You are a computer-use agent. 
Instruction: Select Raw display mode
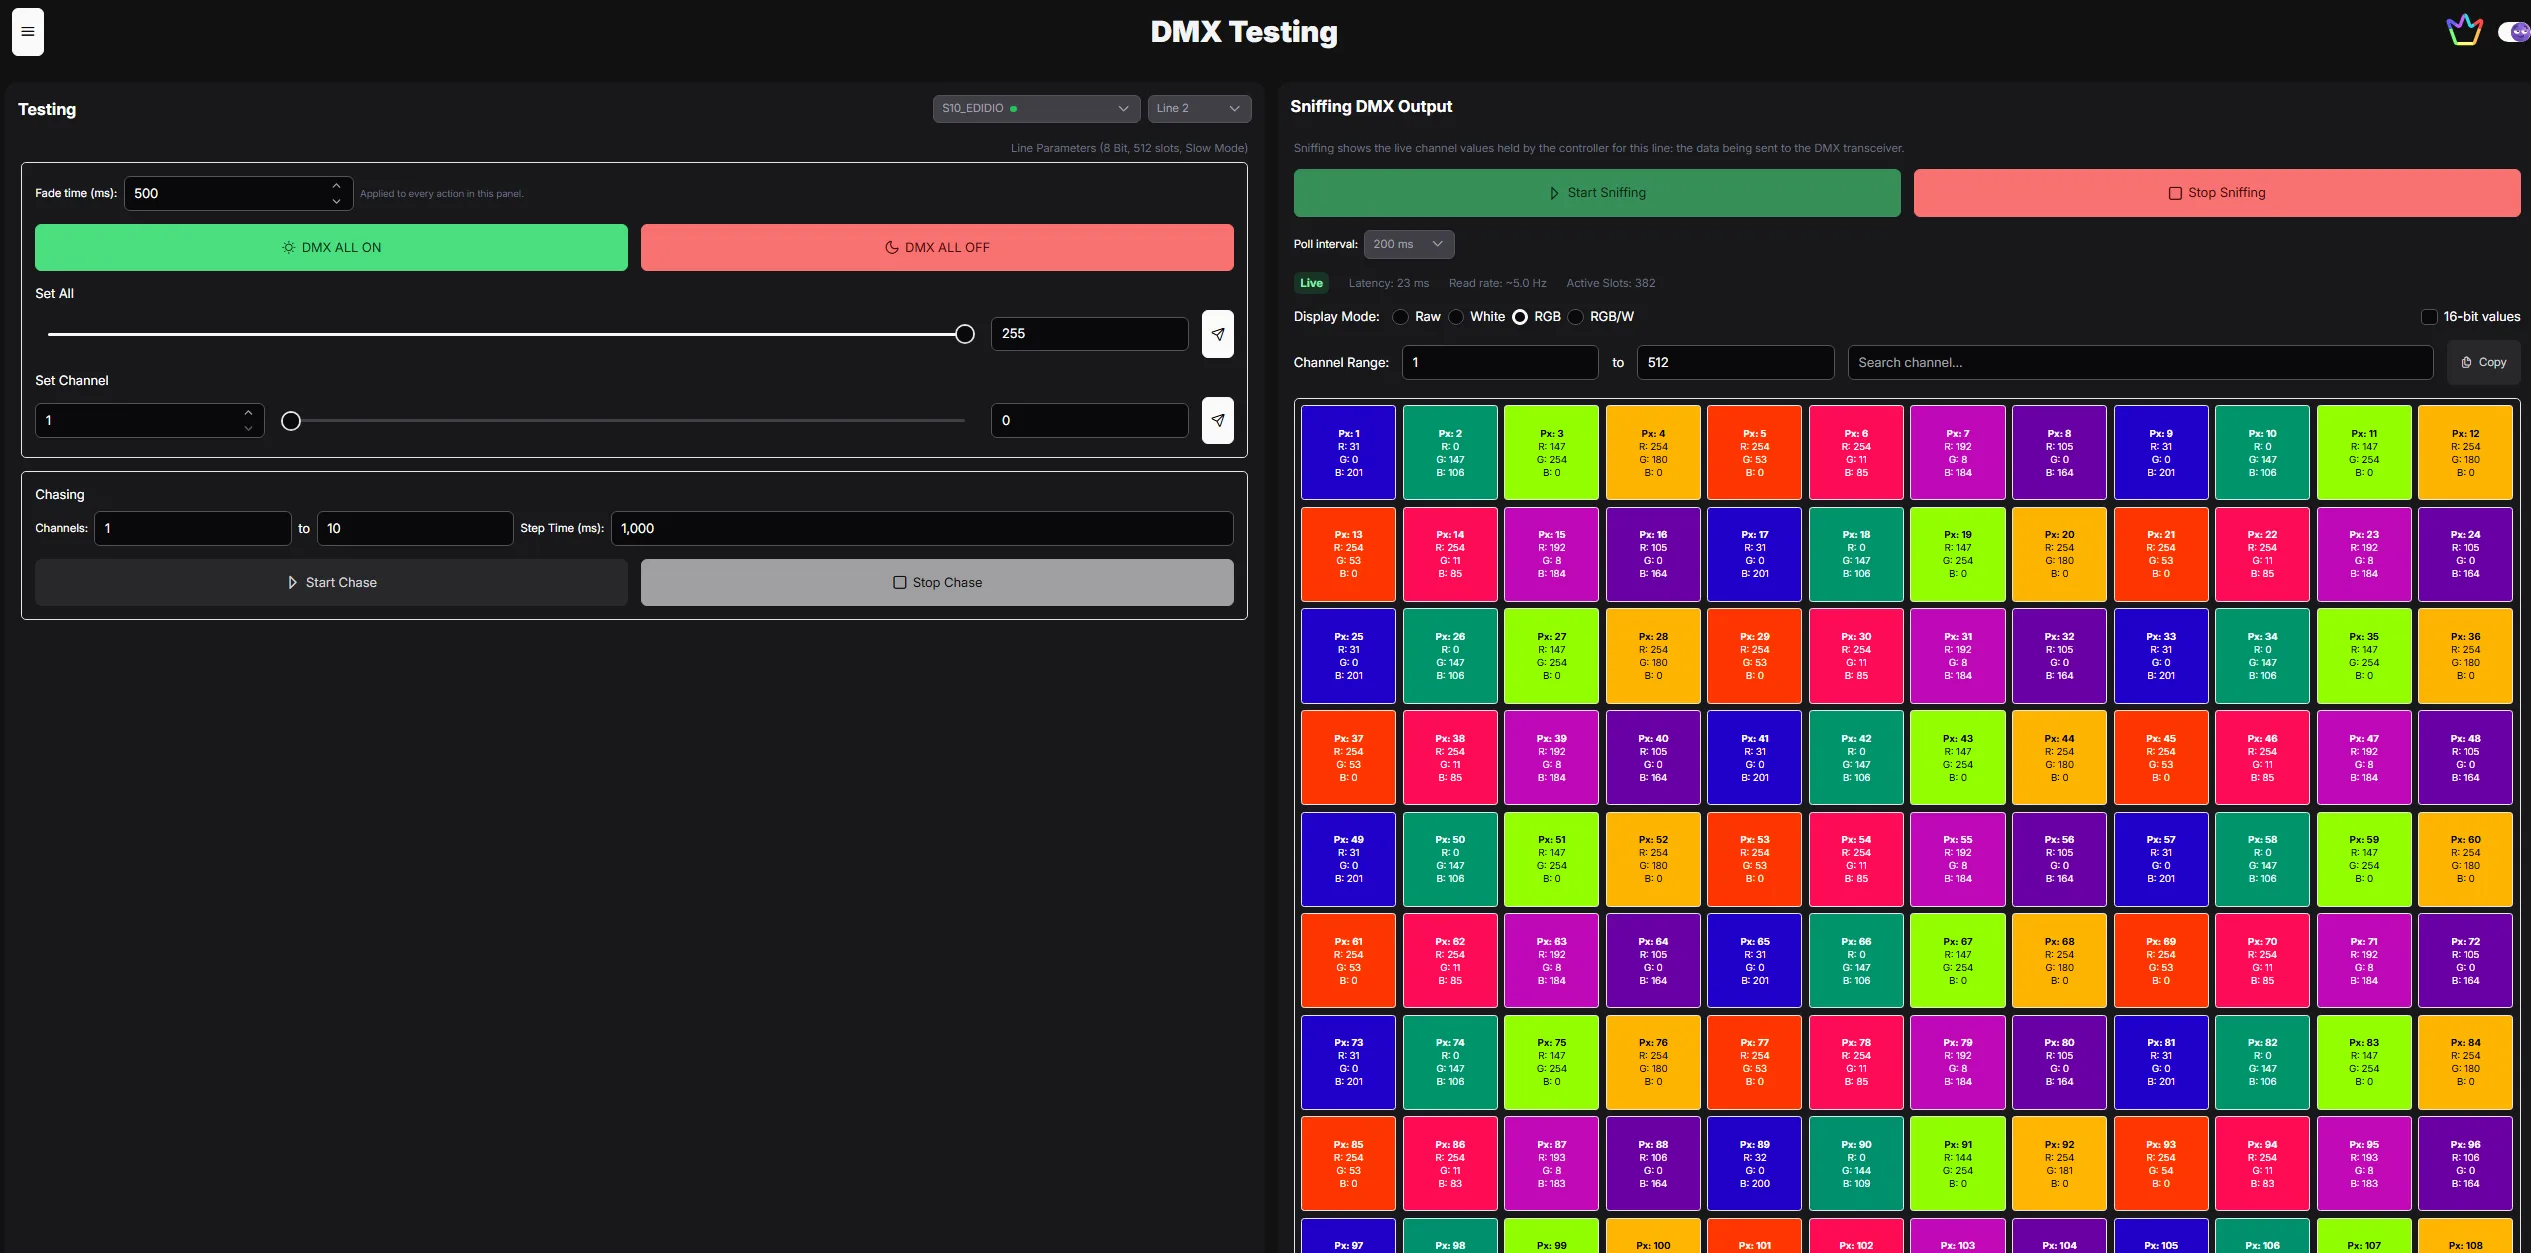[1400, 317]
